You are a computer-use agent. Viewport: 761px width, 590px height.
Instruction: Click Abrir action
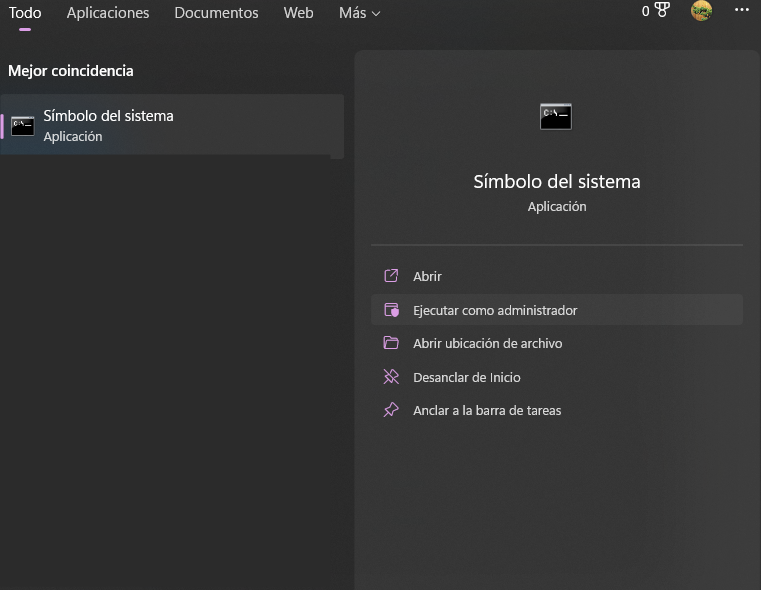(557, 276)
